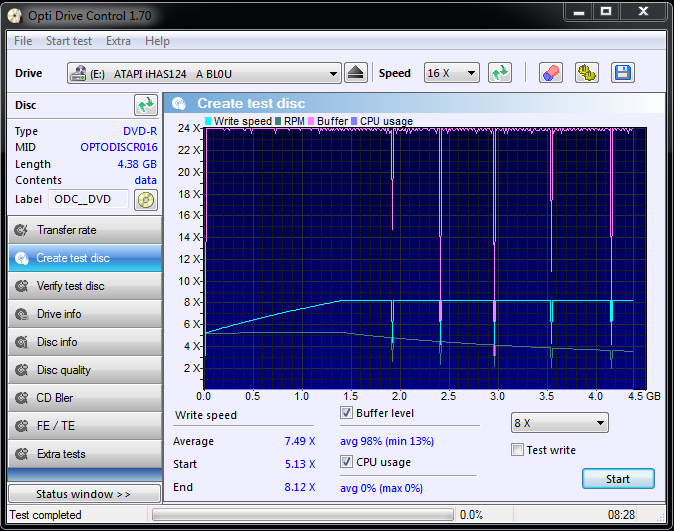Click the MID value OPTODISCR016

(x=119, y=147)
